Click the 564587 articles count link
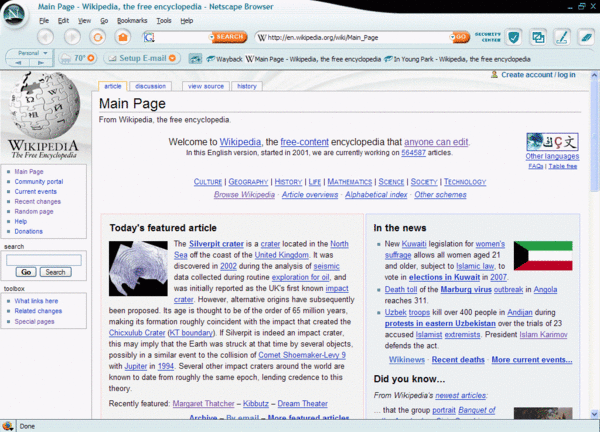This screenshot has height=432, width=600. tap(413, 153)
